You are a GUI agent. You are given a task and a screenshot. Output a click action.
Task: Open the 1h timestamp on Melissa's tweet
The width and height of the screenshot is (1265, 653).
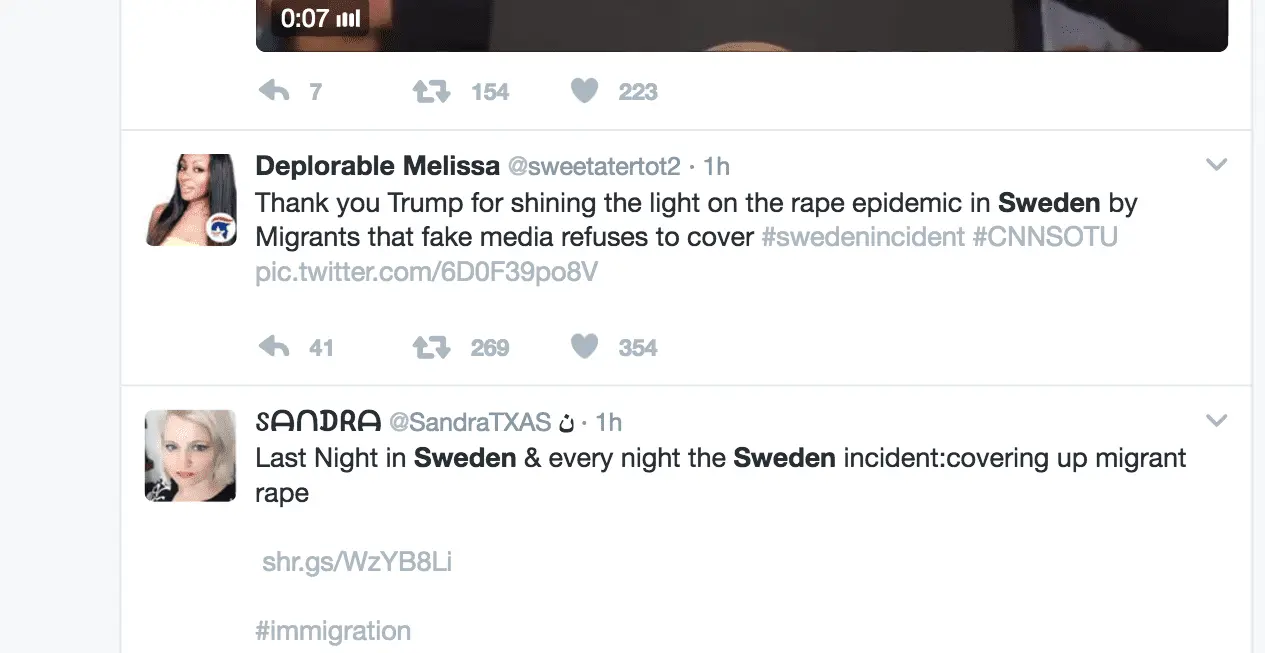click(717, 166)
